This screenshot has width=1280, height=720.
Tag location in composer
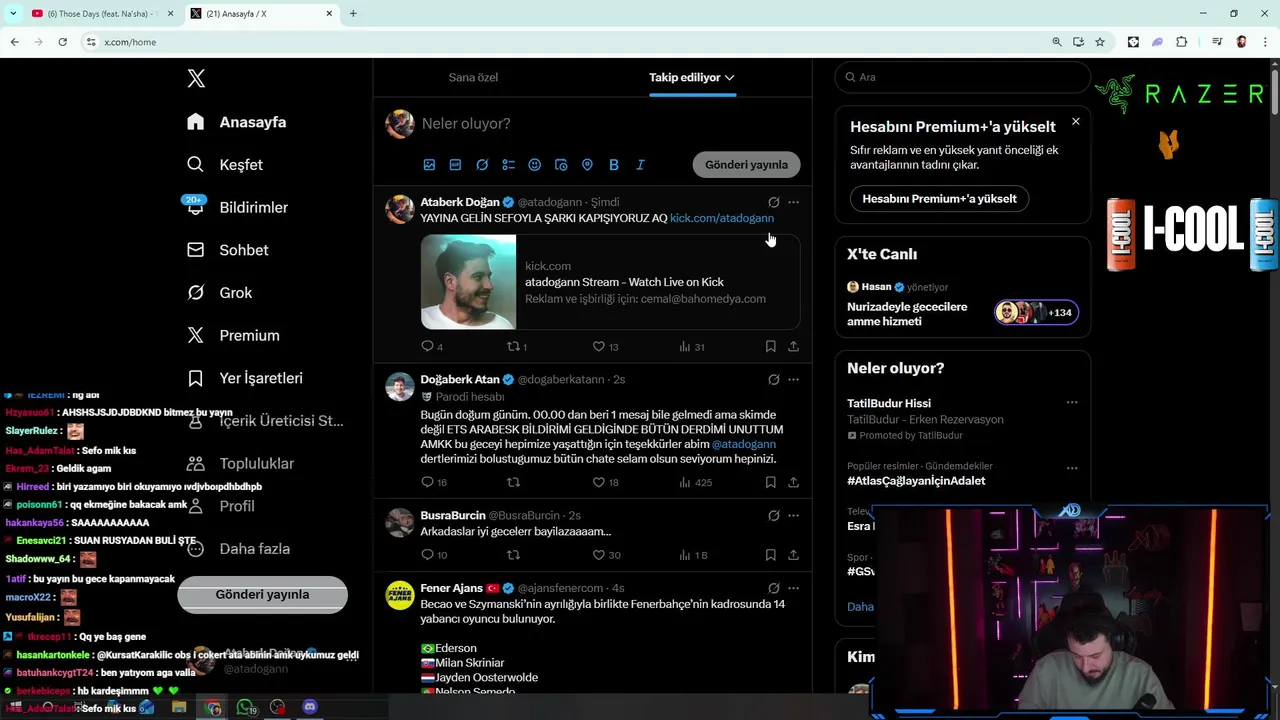587,165
